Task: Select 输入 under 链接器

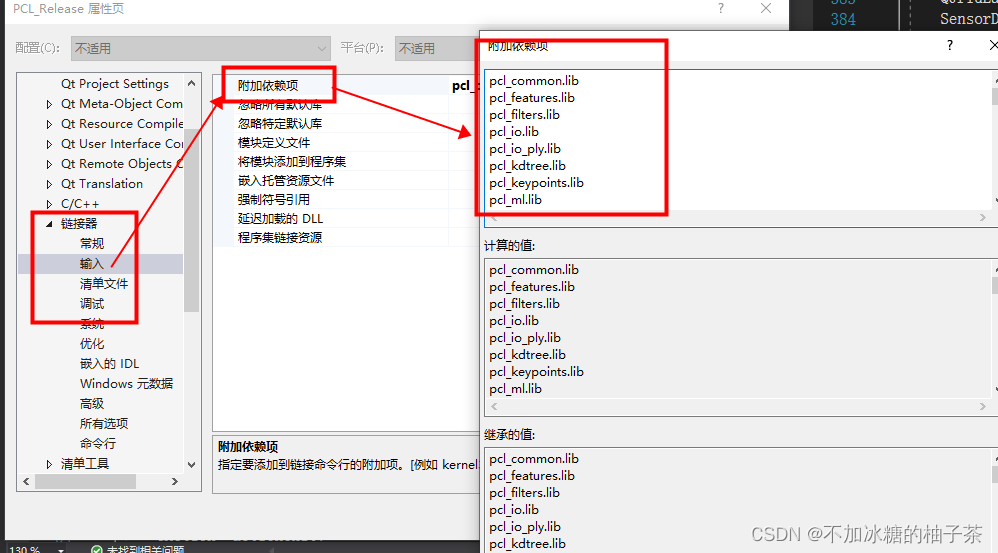Action: pyautogui.click(x=92, y=264)
